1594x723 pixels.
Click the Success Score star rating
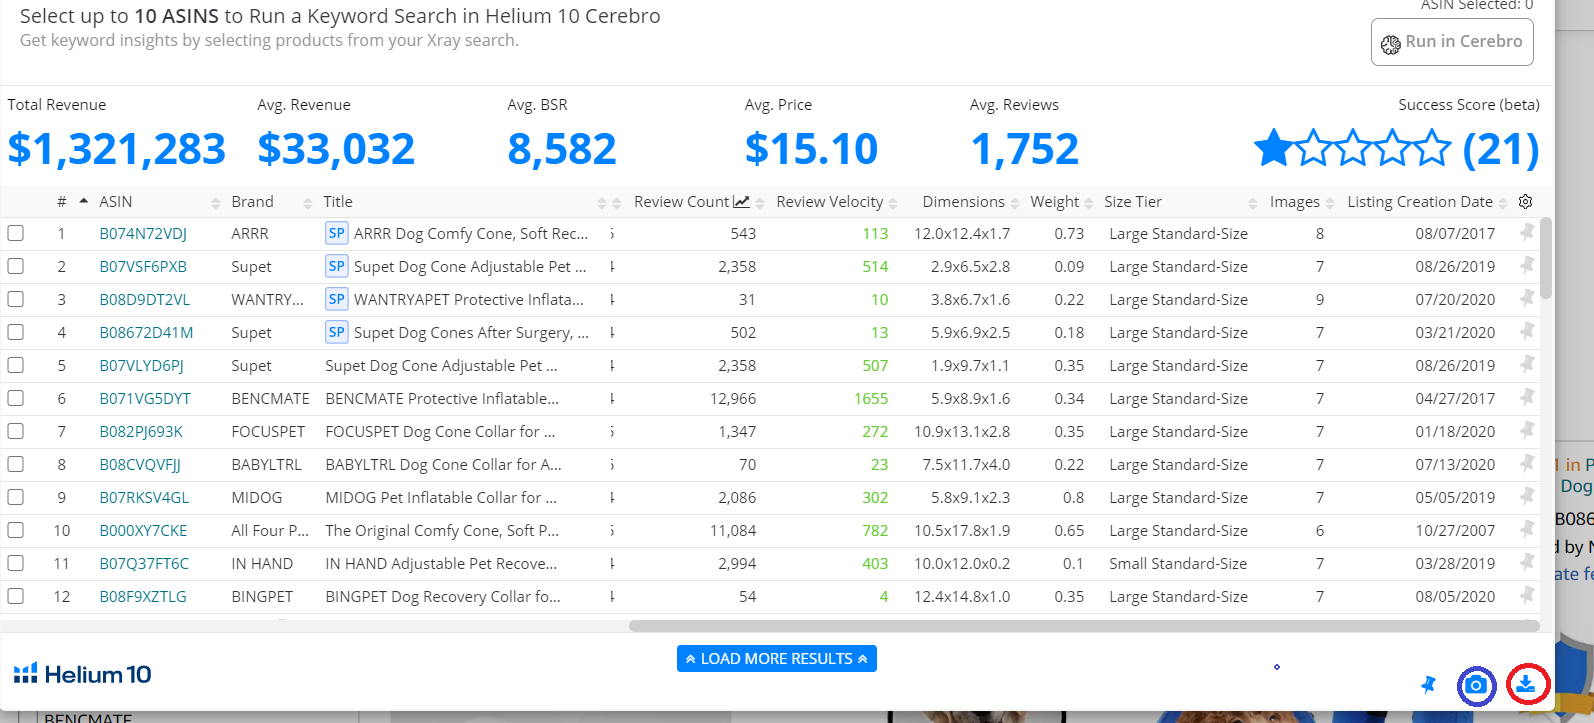pos(1352,148)
